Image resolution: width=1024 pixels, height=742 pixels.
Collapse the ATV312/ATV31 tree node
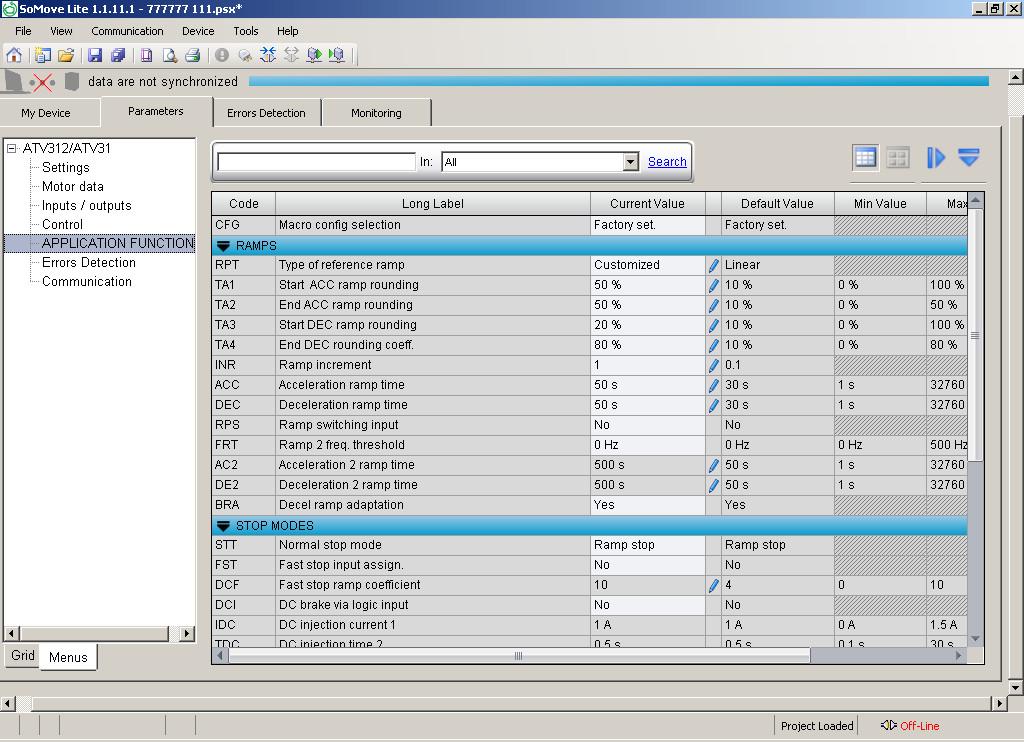[11, 148]
